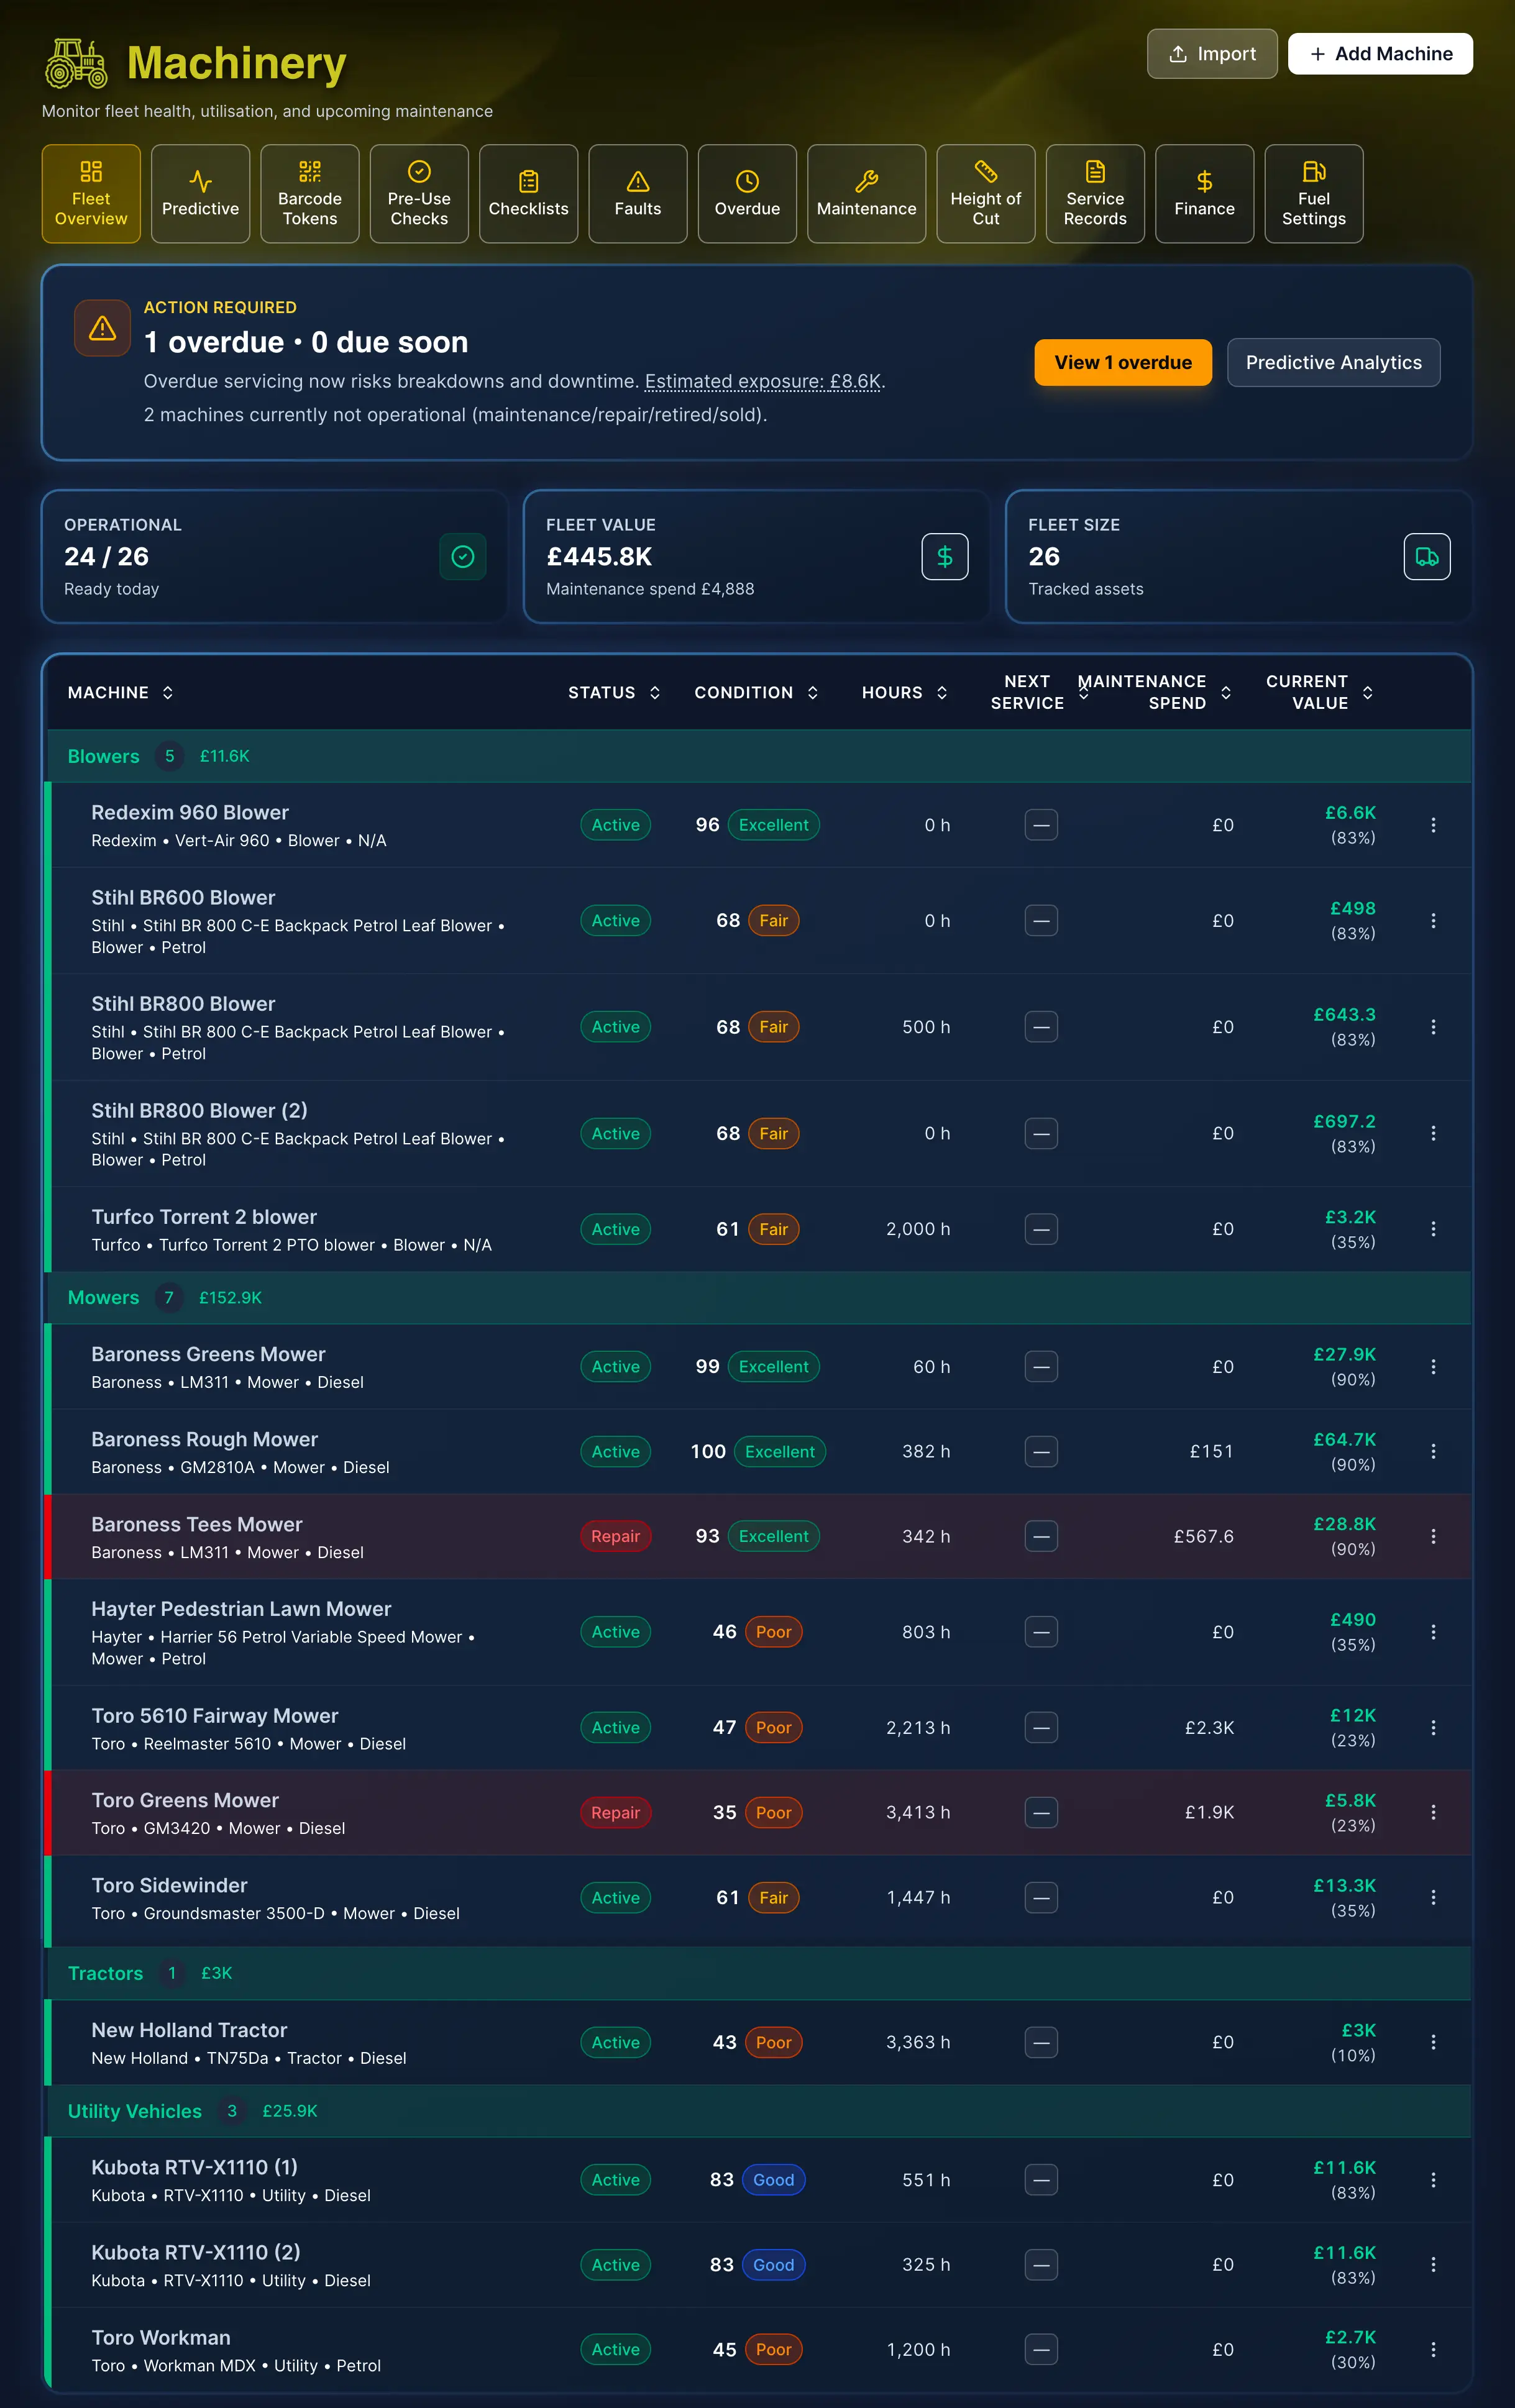
Task: Open three-dot menu for Toro Greens Mower
Action: click(x=1433, y=1812)
